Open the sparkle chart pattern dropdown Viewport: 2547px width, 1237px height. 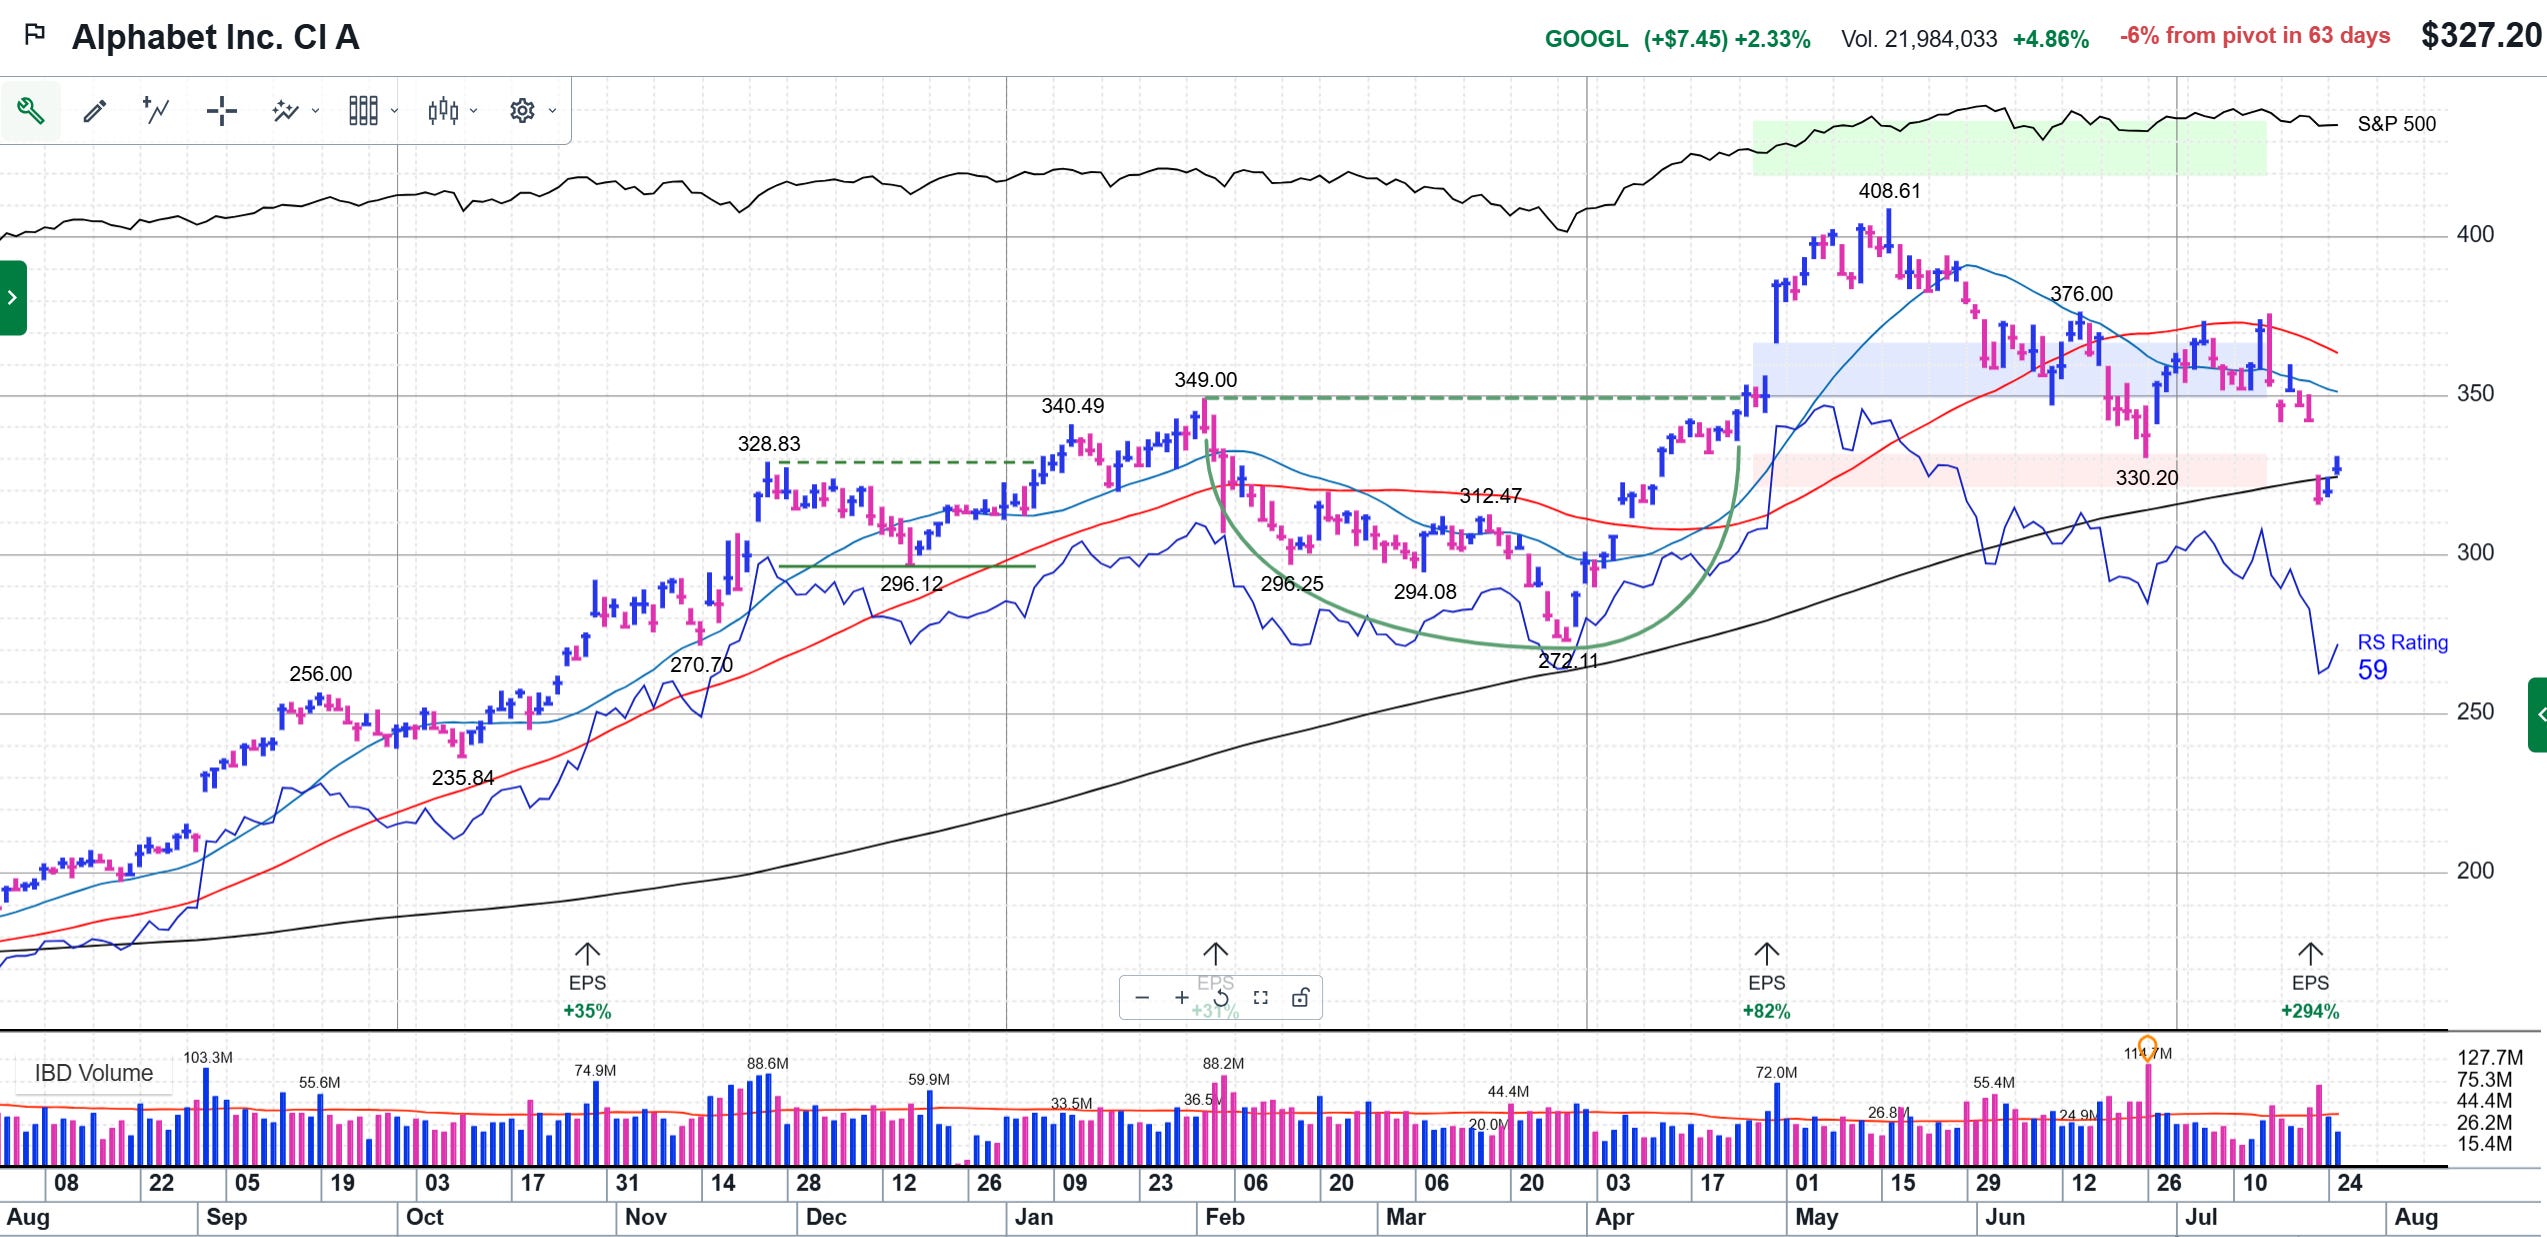(295, 110)
